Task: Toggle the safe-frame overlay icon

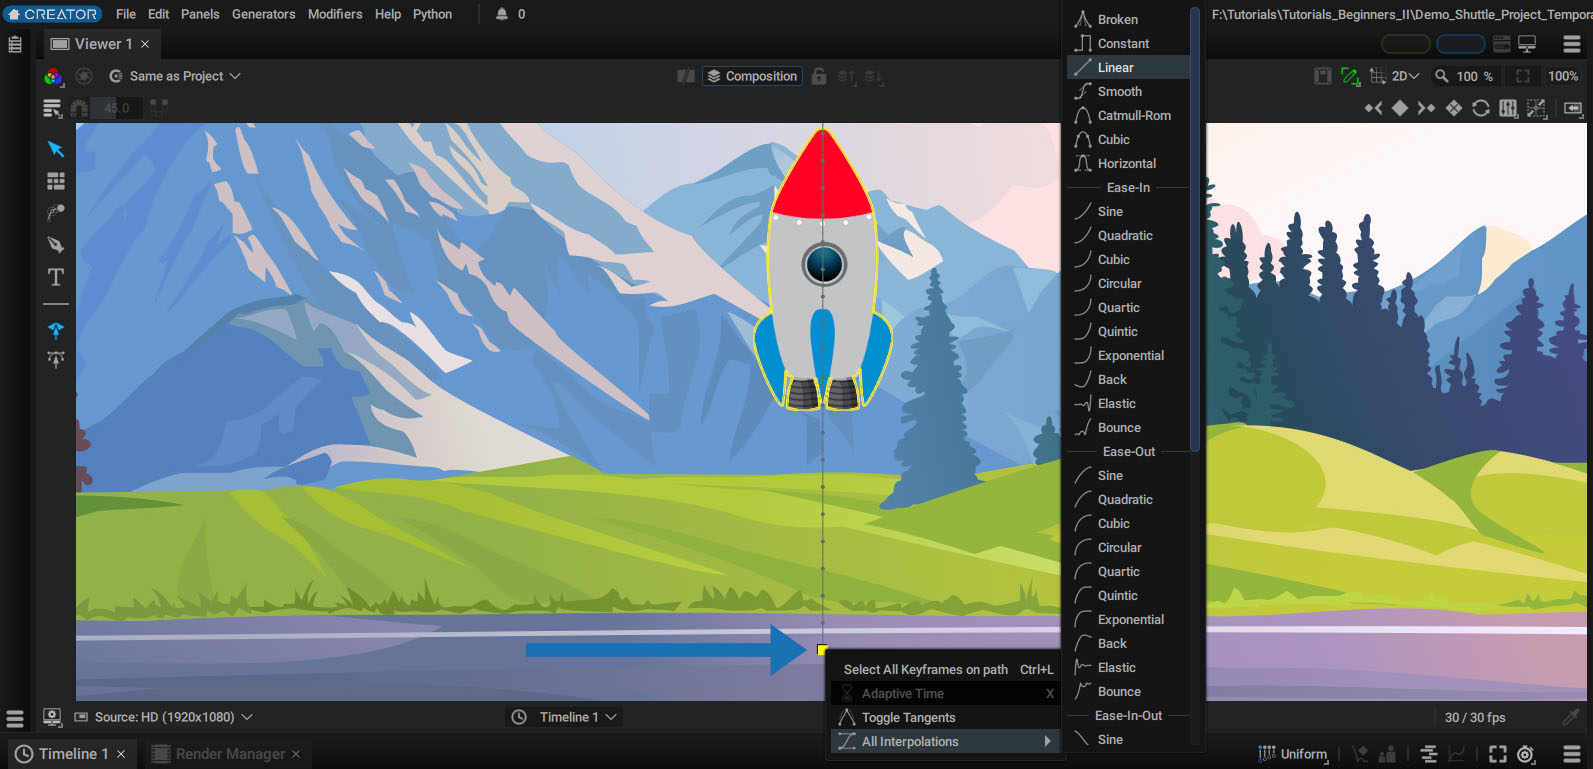Action: tap(1322, 76)
